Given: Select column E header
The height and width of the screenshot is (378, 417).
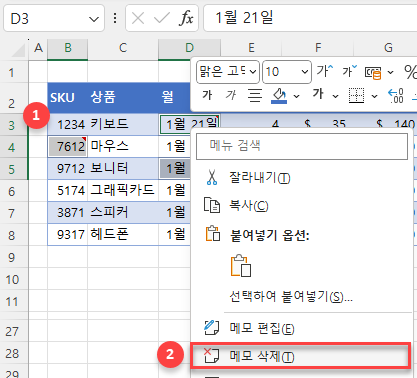Looking at the screenshot, I should coord(251,49).
